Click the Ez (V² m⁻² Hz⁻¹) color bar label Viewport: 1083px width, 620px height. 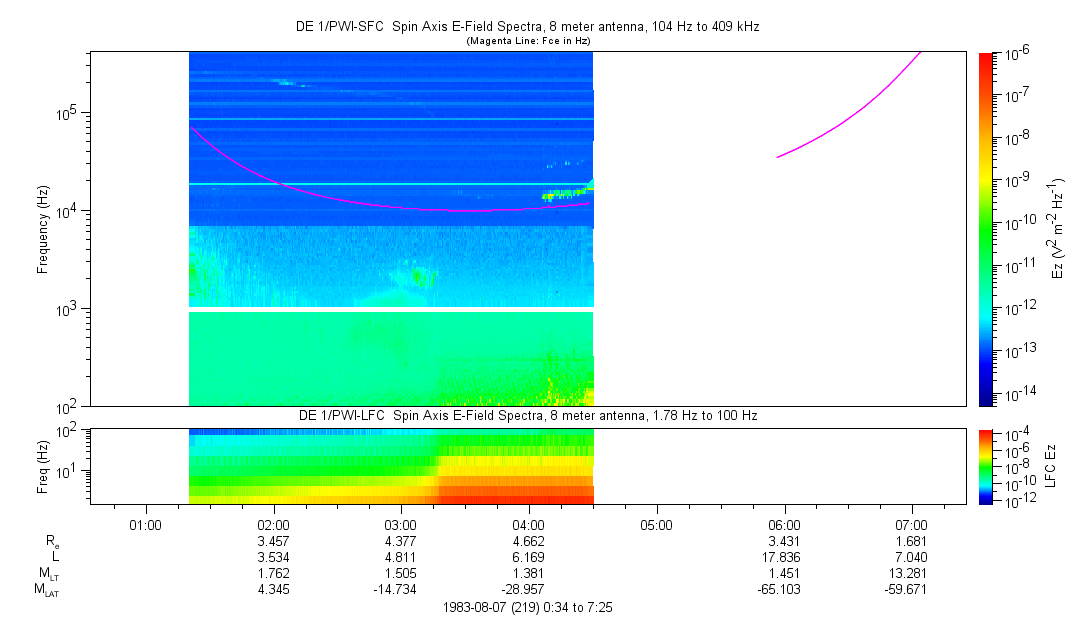[1059, 228]
